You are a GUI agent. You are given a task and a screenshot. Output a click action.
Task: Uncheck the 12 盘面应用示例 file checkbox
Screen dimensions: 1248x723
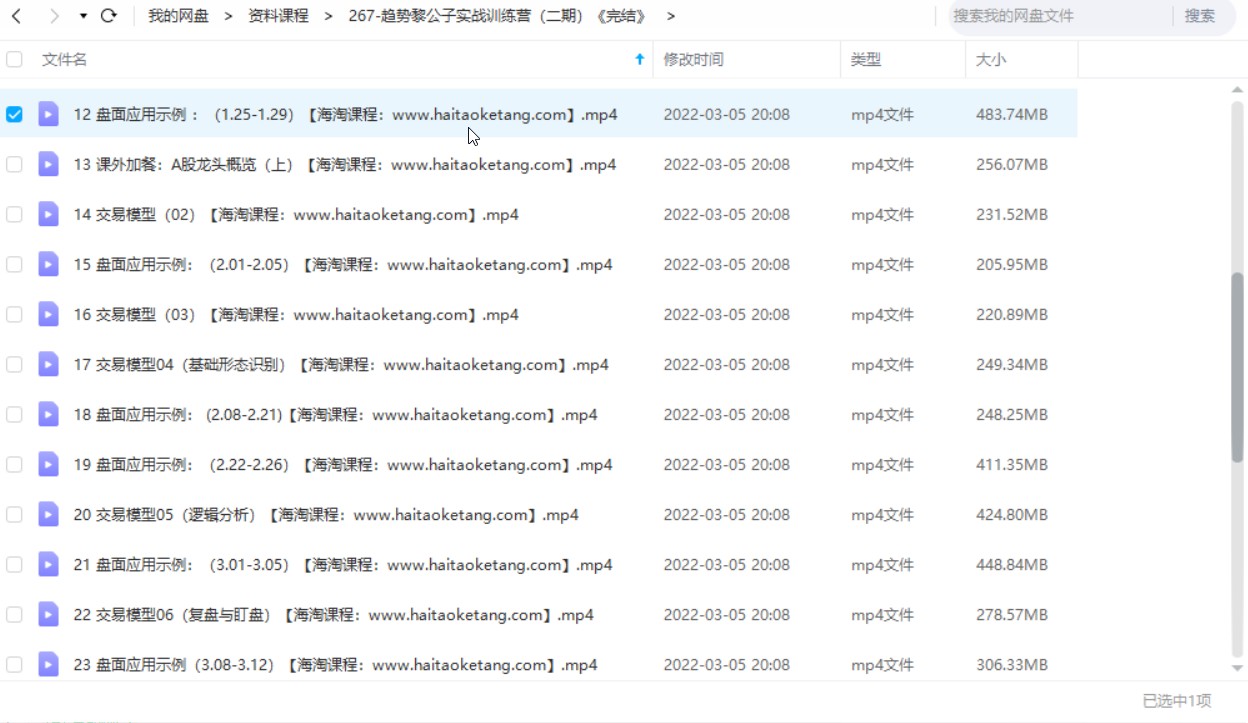pyautogui.click(x=14, y=114)
